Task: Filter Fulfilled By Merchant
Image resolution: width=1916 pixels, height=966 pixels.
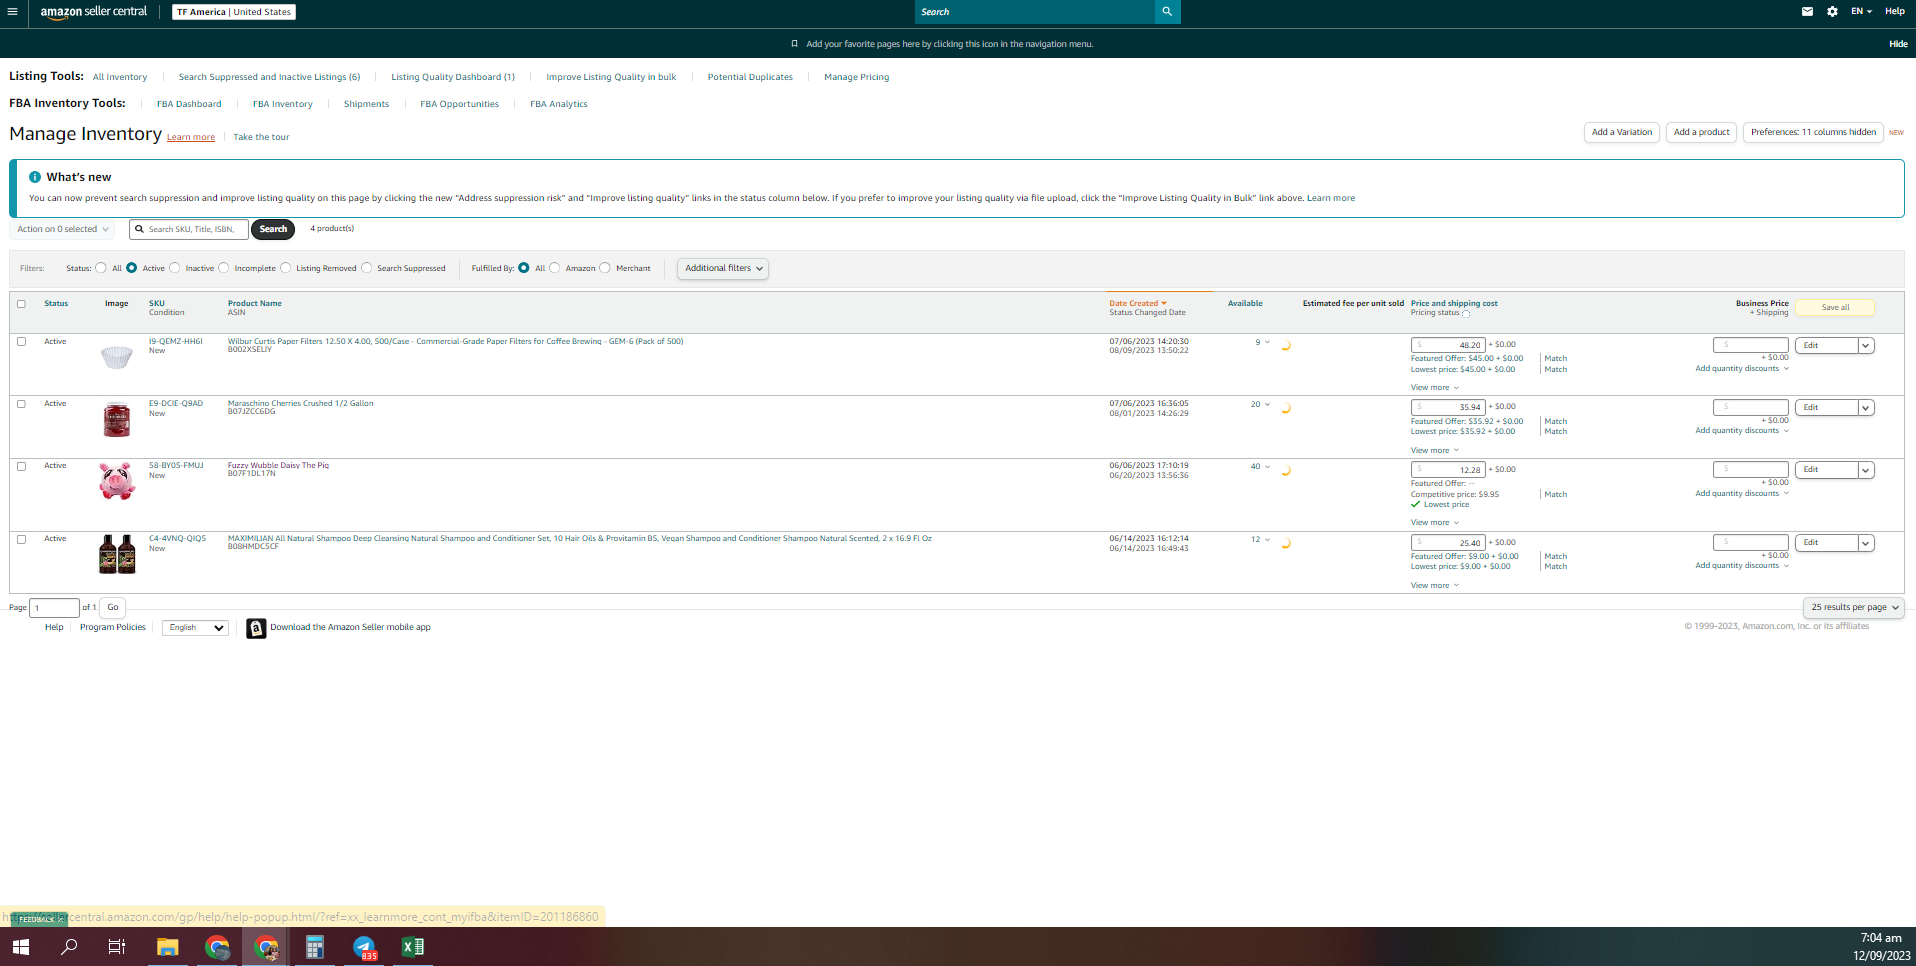Action: click(x=605, y=268)
